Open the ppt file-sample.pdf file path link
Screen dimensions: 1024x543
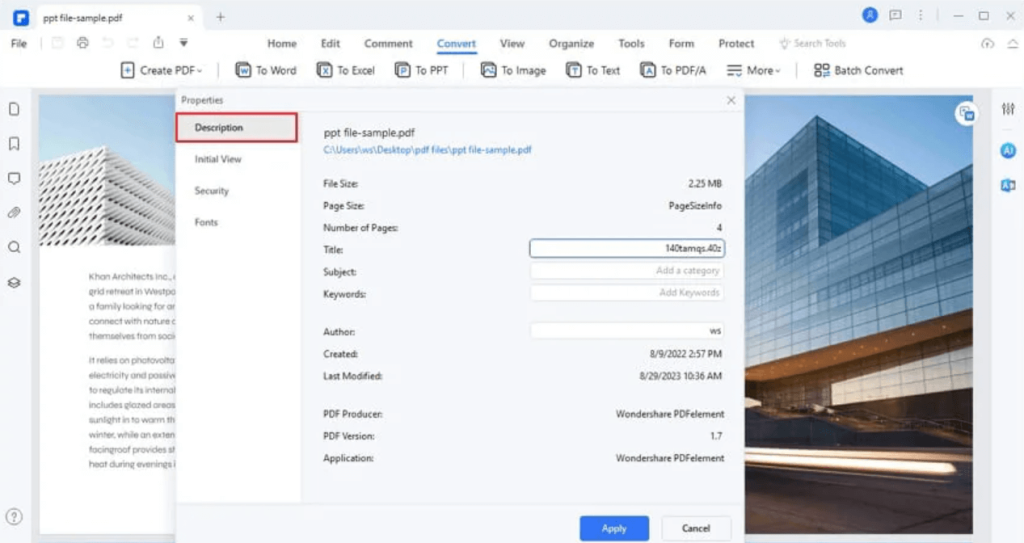click(427, 150)
